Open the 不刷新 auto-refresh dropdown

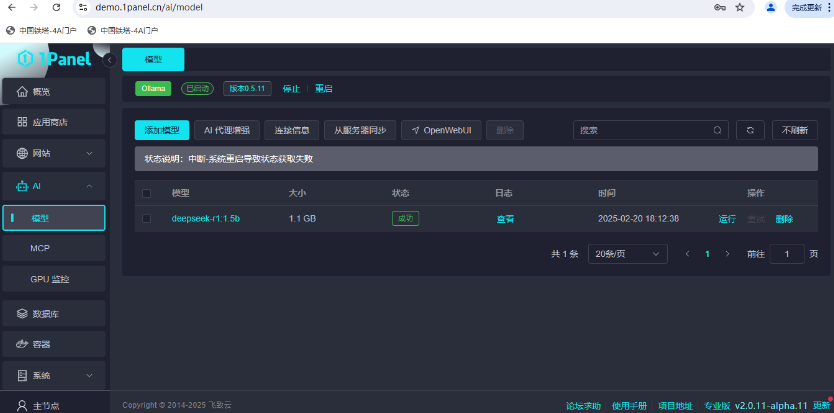(x=794, y=130)
